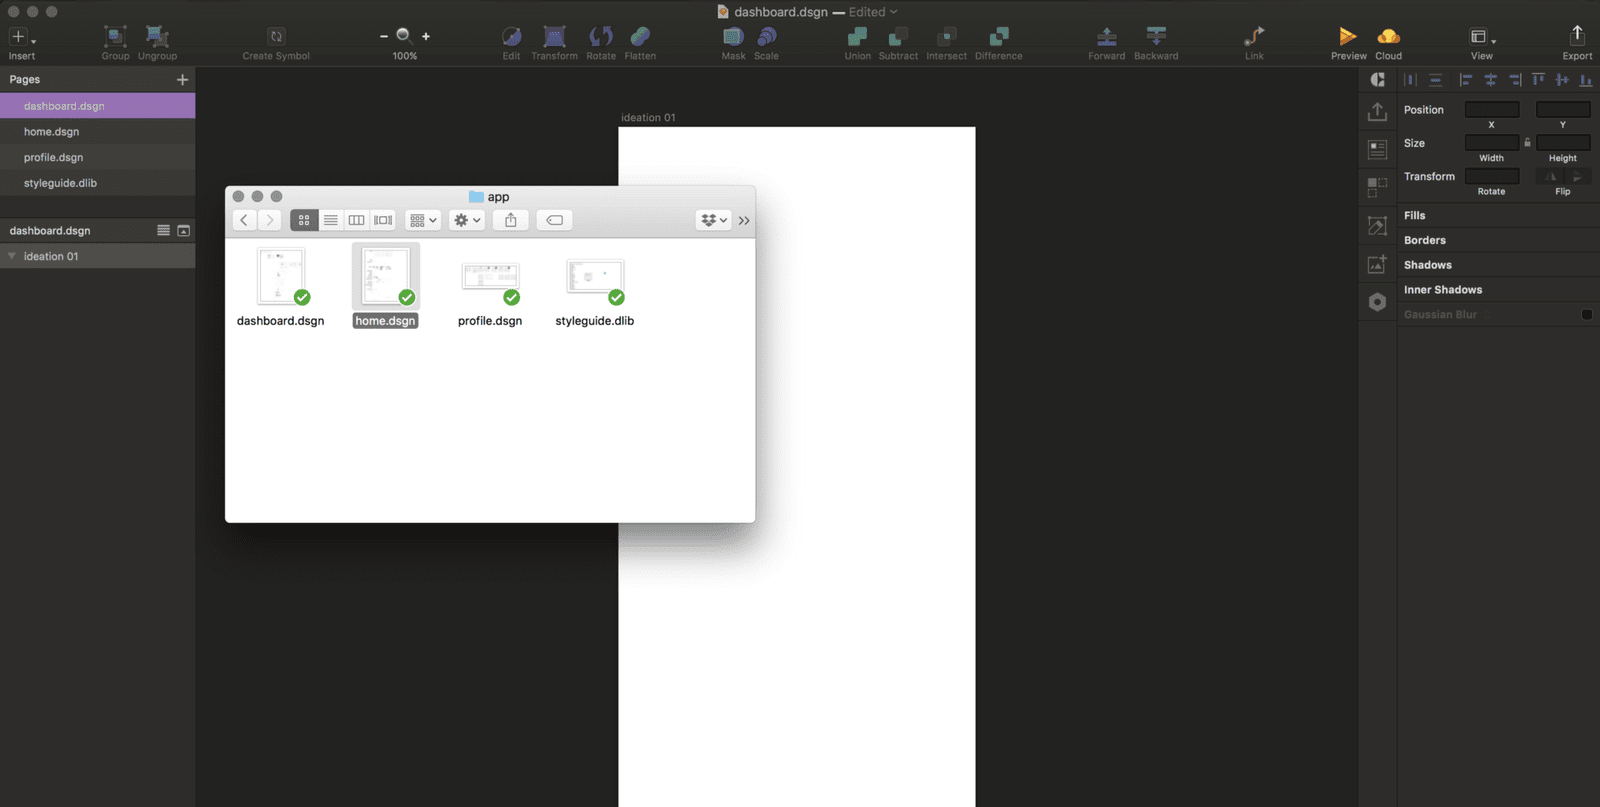Zoom in with the plus button
Image resolution: width=1600 pixels, height=807 pixels.
pos(426,36)
